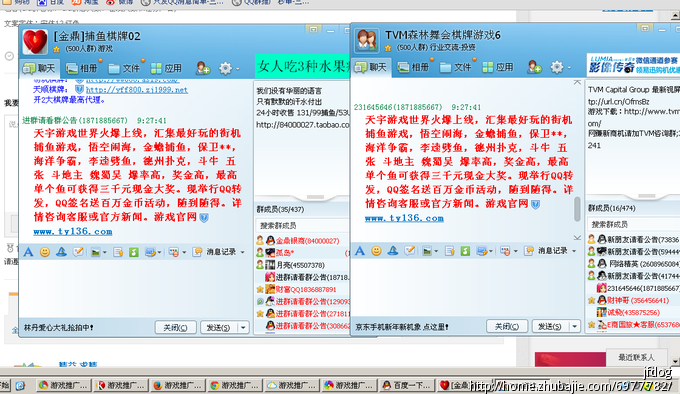680x394 pixels.
Task: Click handwriting pencil icon in TVM森林舞会 toolbar
Action: click(x=410, y=251)
